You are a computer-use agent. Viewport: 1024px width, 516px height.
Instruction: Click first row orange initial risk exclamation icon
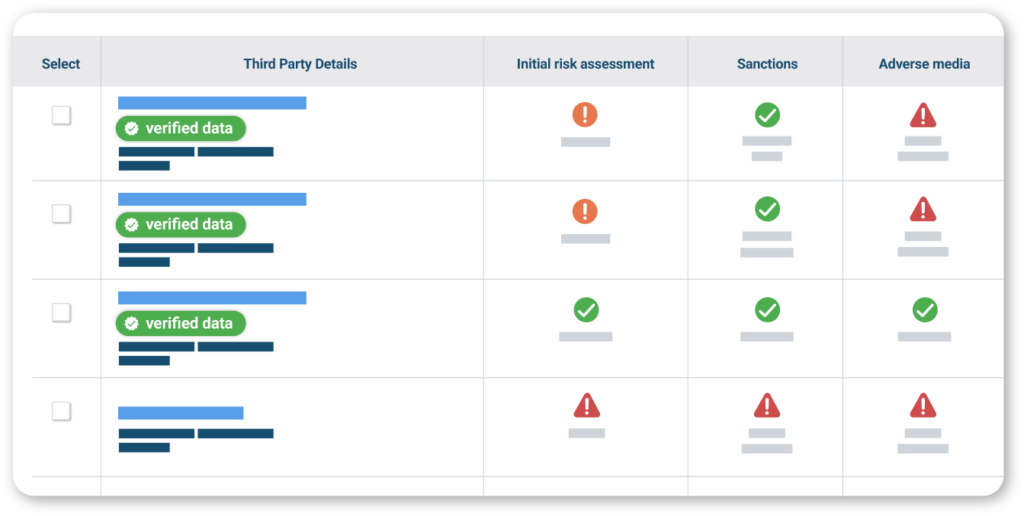point(585,115)
